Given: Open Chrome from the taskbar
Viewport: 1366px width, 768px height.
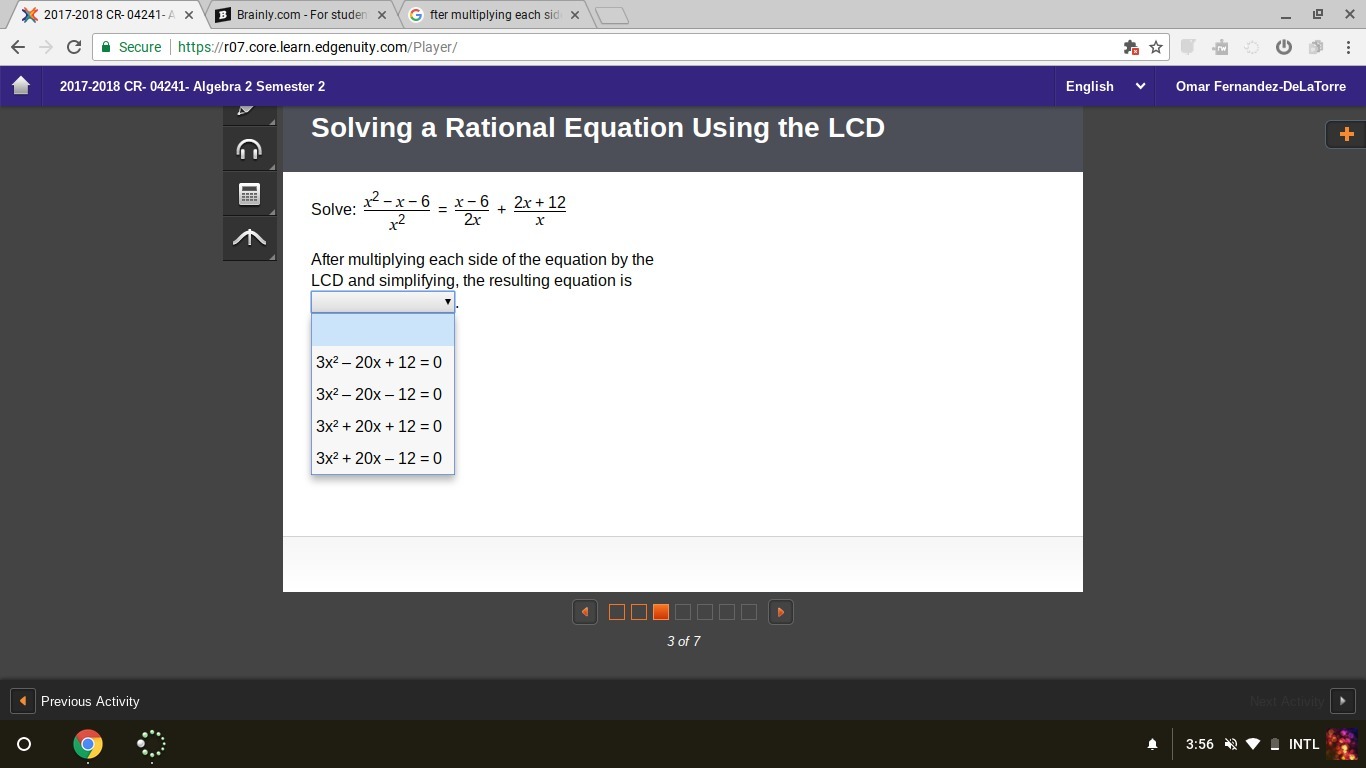Looking at the screenshot, I should [x=88, y=744].
